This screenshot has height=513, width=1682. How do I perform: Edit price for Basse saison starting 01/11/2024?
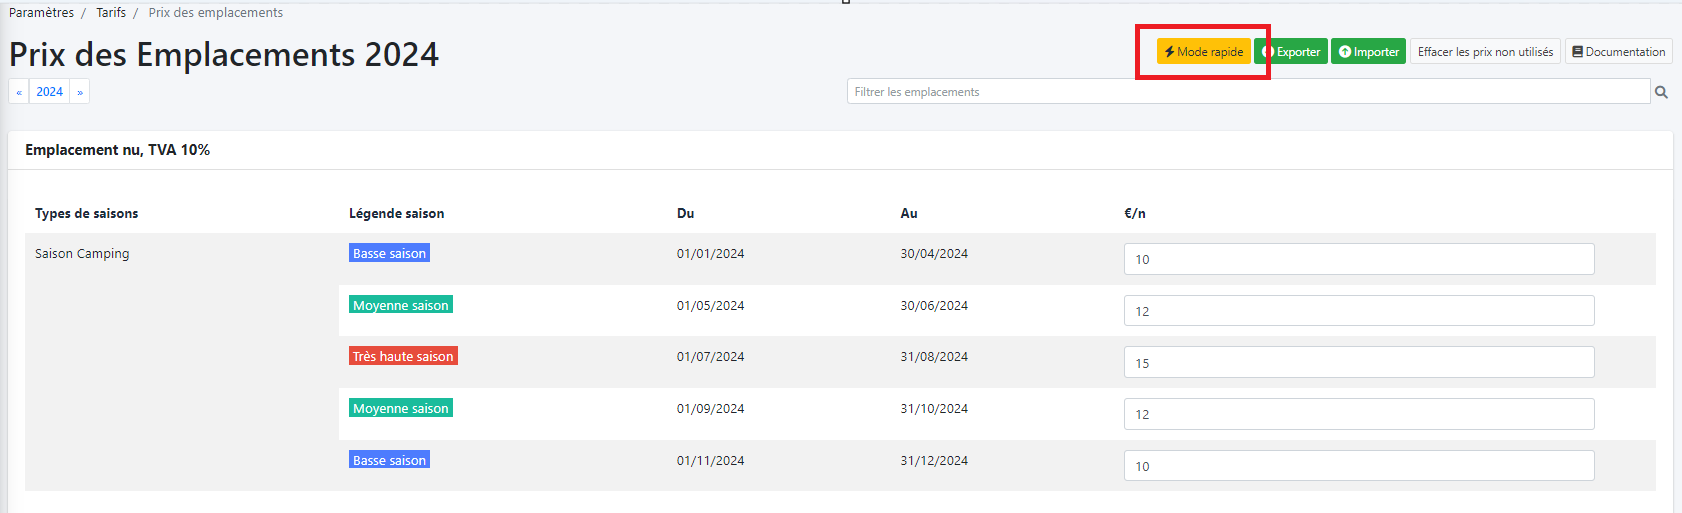click(1358, 466)
